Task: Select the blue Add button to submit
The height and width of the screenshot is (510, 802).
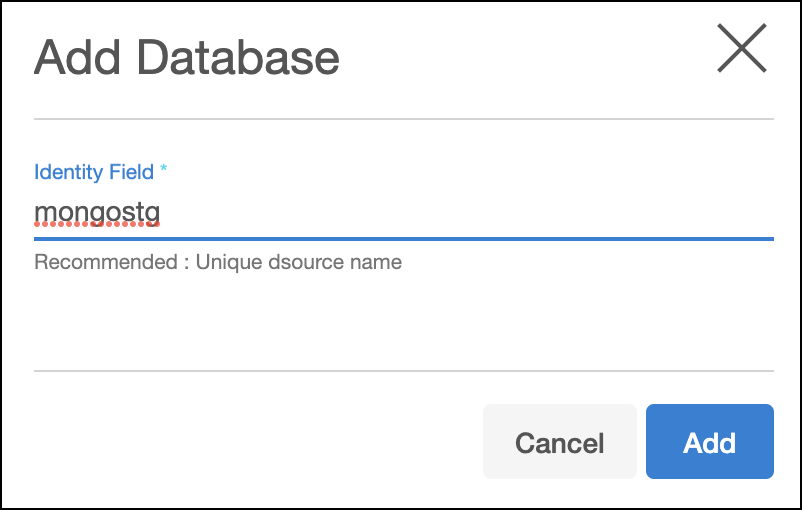Action: pos(709,442)
